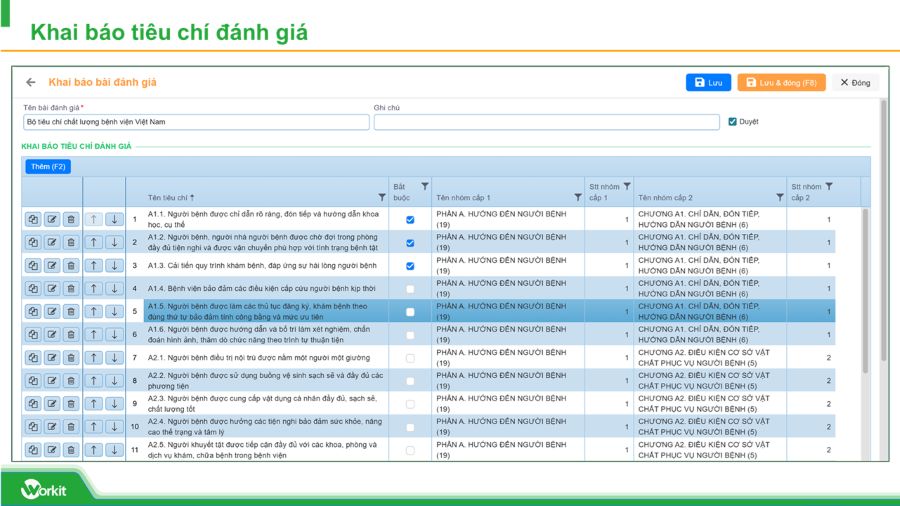900x506 pixels.
Task: Copy row 7 (A2.1) criterion
Action: 33,357
